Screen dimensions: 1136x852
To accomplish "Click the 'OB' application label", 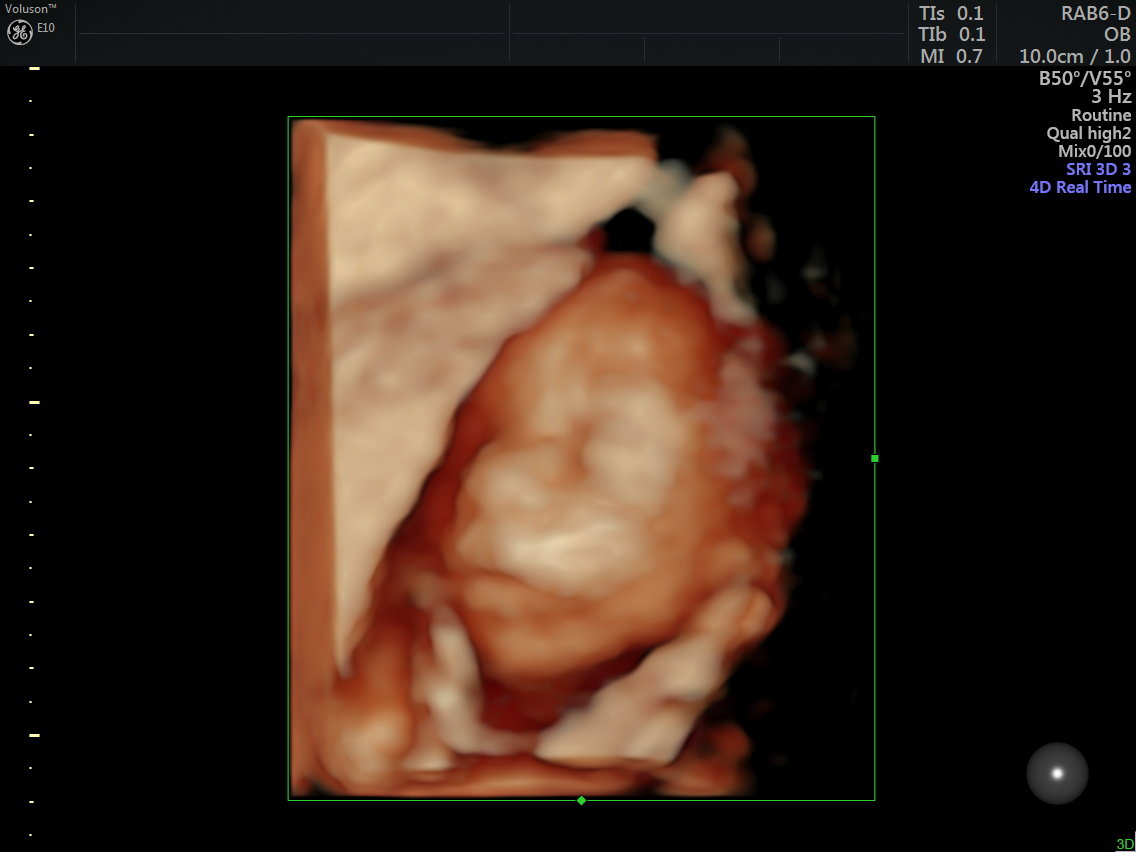I will [1117, 34].
